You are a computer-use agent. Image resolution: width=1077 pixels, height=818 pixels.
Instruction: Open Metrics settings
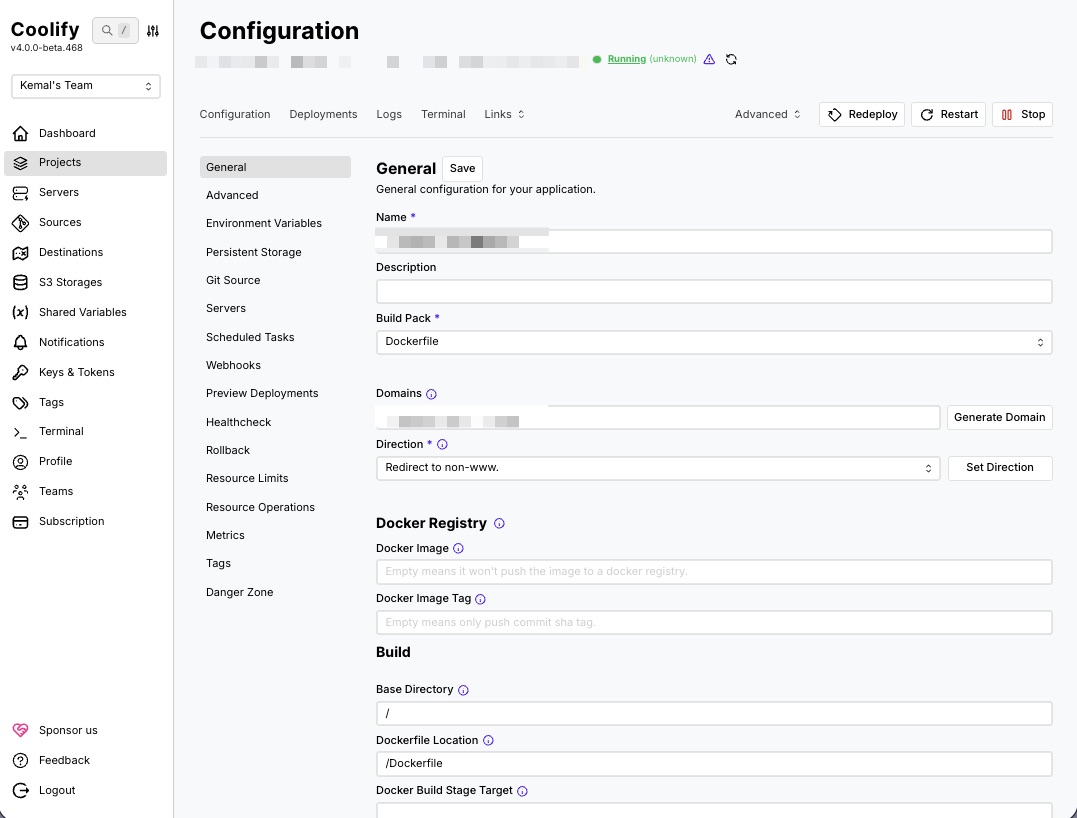[225, 535]
